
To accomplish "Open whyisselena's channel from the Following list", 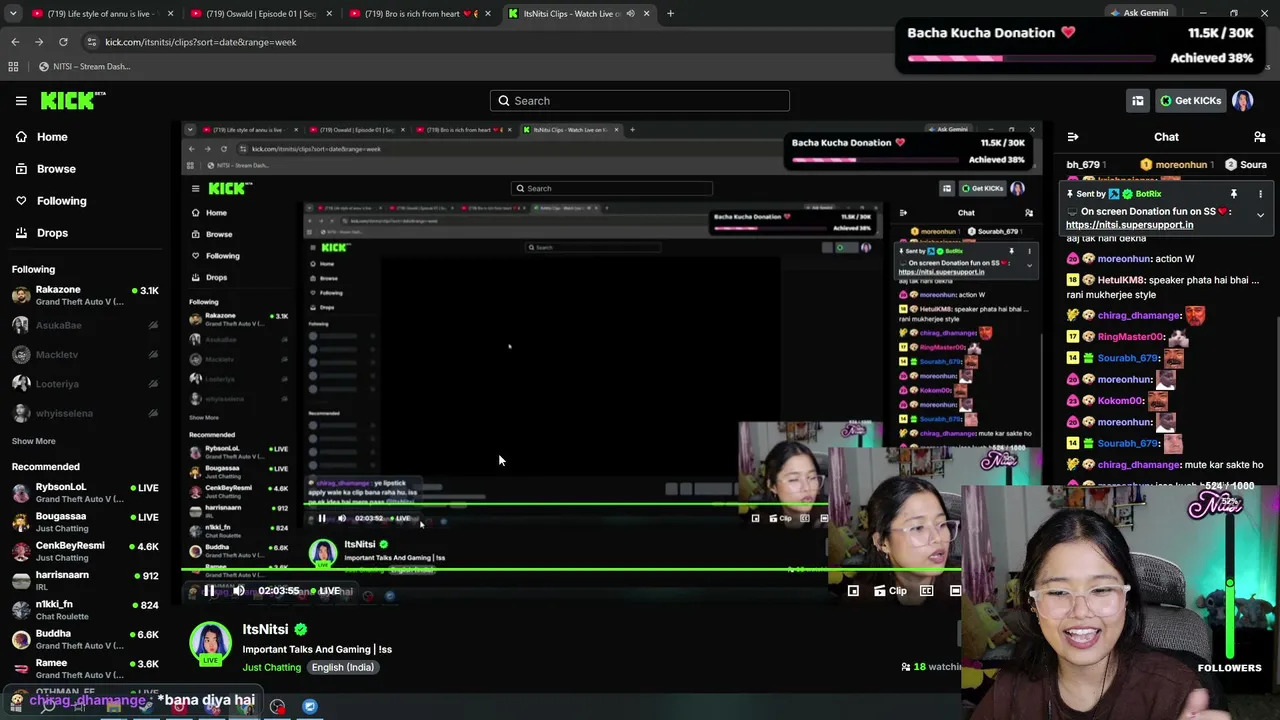I will [85, 413].
